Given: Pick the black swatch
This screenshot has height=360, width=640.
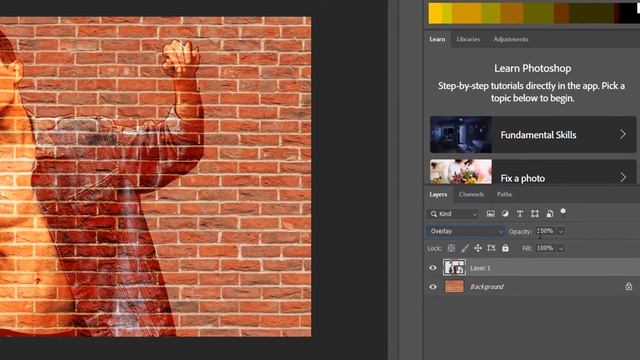Looking at the screenshot, I should [x=629, y=13].
